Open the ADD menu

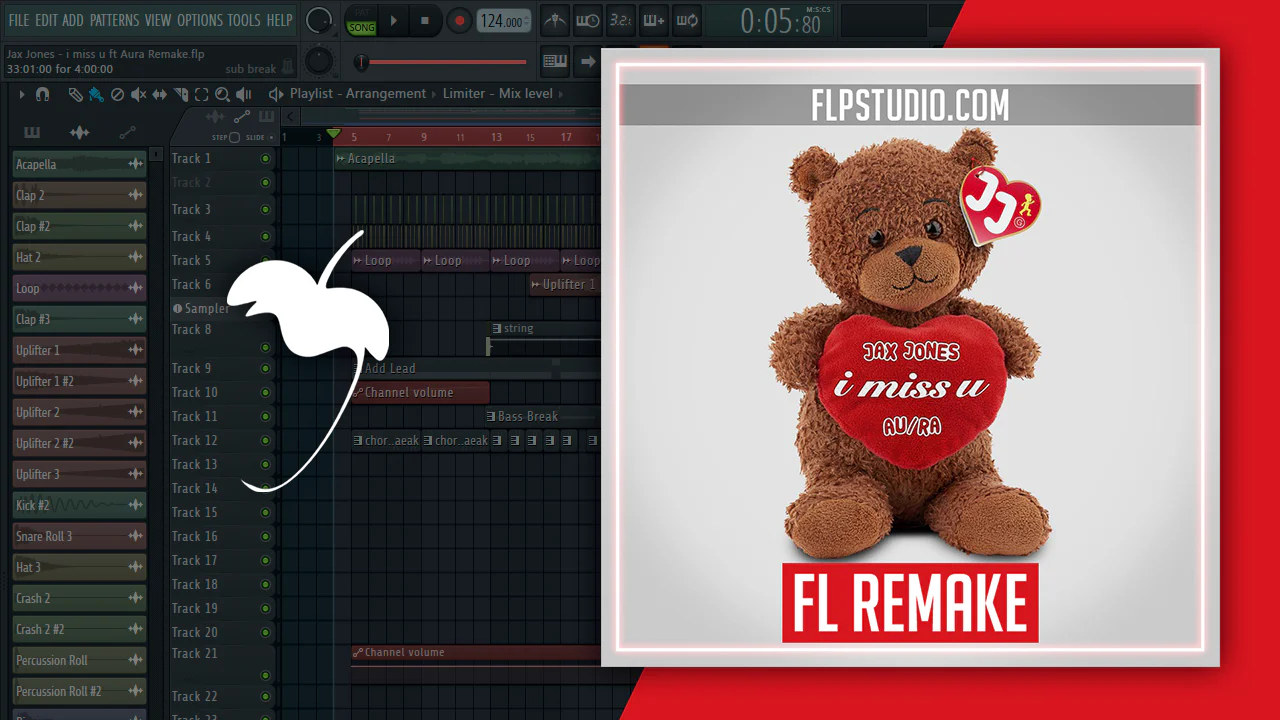73,20
